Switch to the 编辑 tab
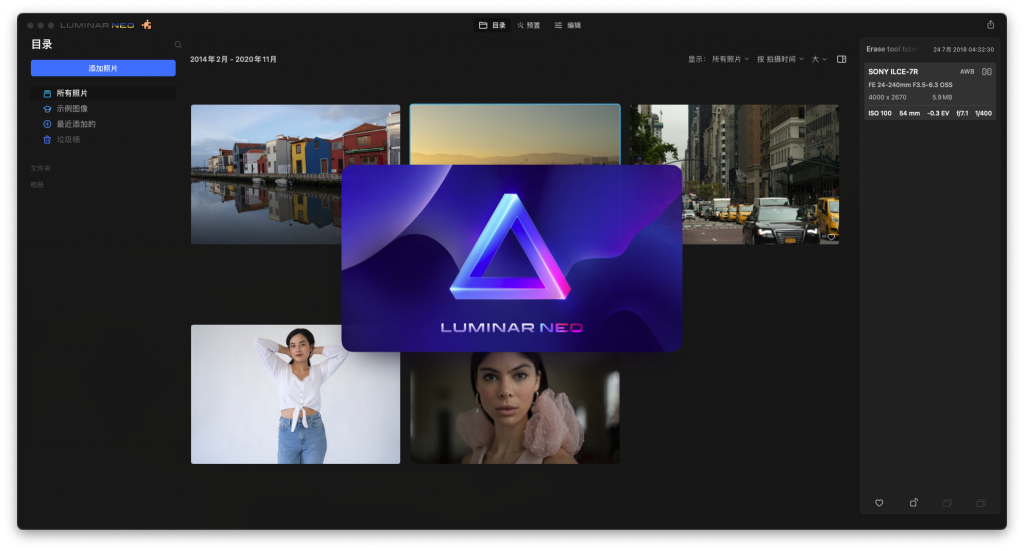The width and height of the screenshot is (1024, 551). (568, 25)
